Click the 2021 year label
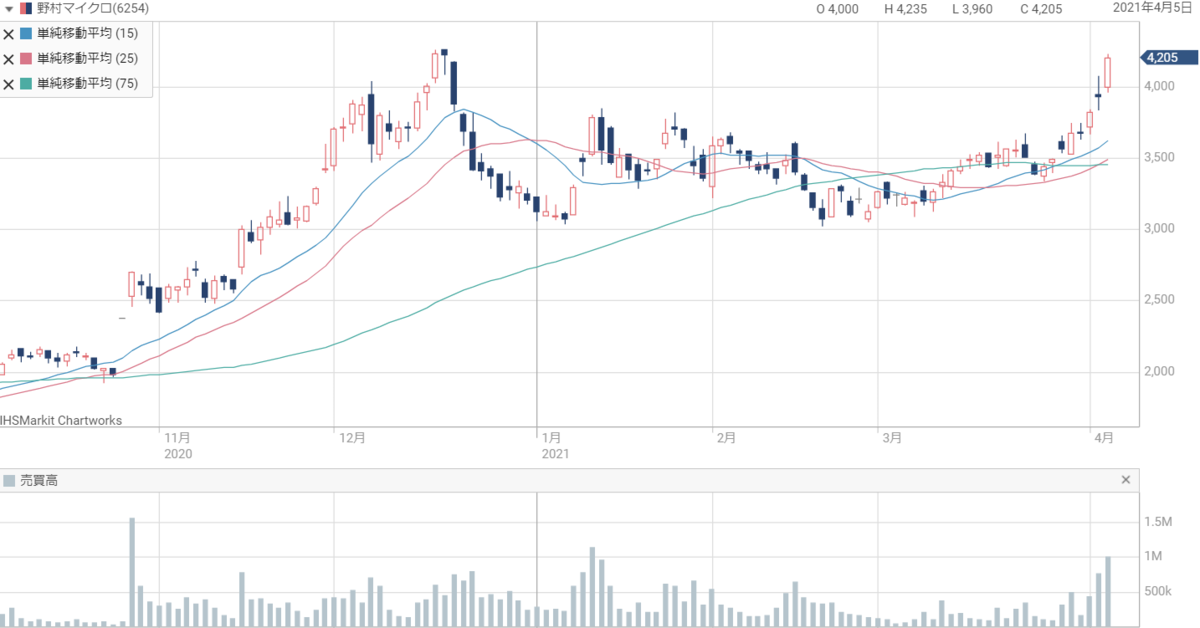 (555, 454)
